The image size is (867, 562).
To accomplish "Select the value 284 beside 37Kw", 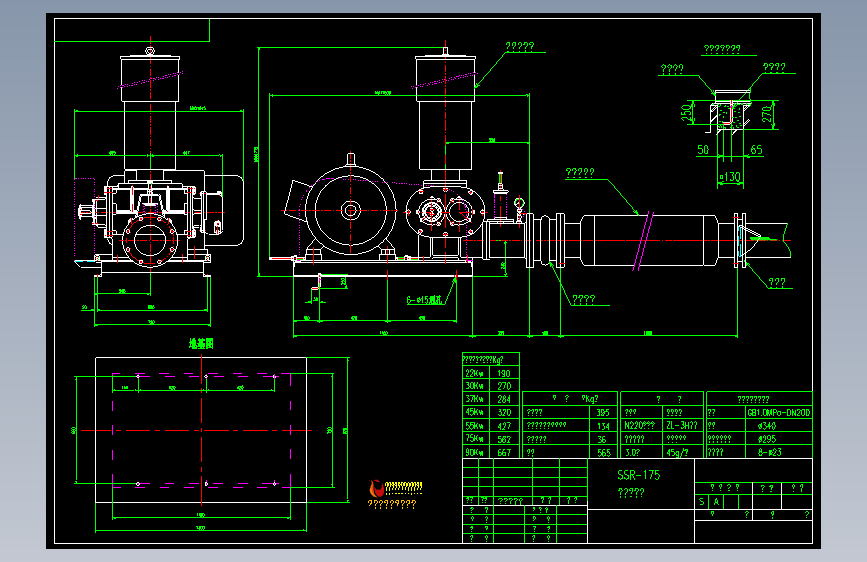I will pos(504,399).
